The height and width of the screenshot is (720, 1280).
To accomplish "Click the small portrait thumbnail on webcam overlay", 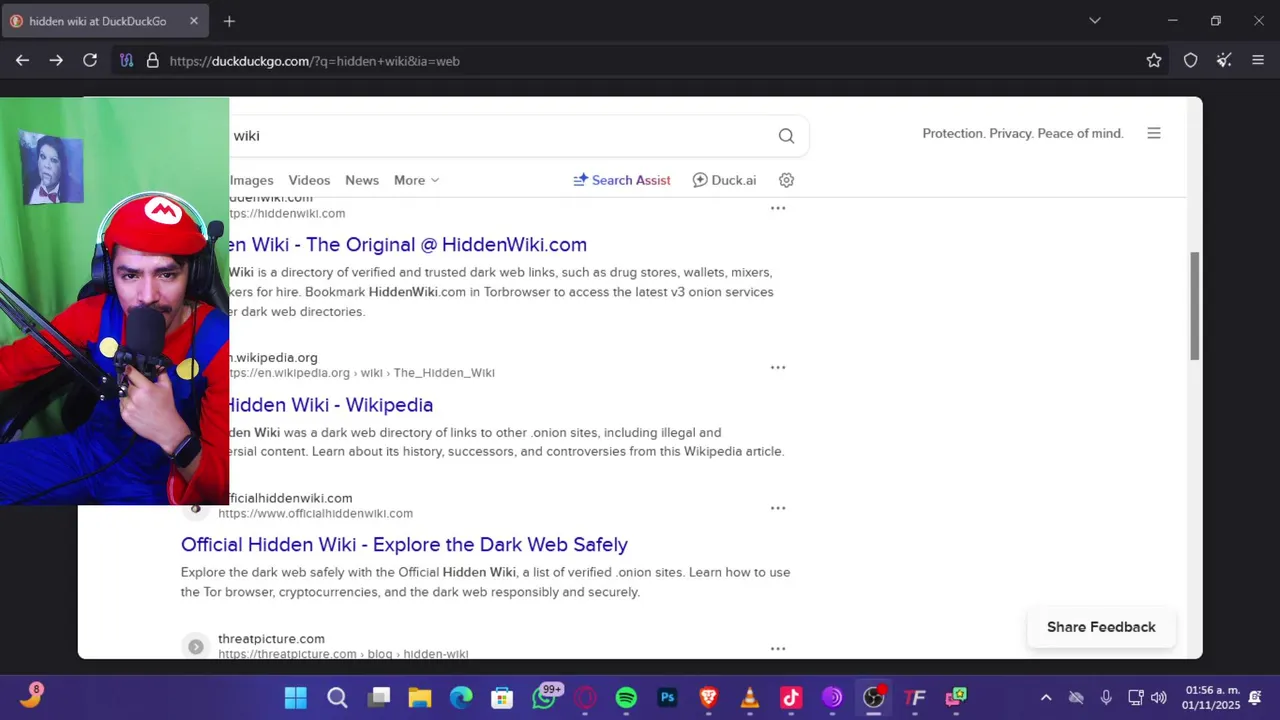I will (x=51, y=168).
